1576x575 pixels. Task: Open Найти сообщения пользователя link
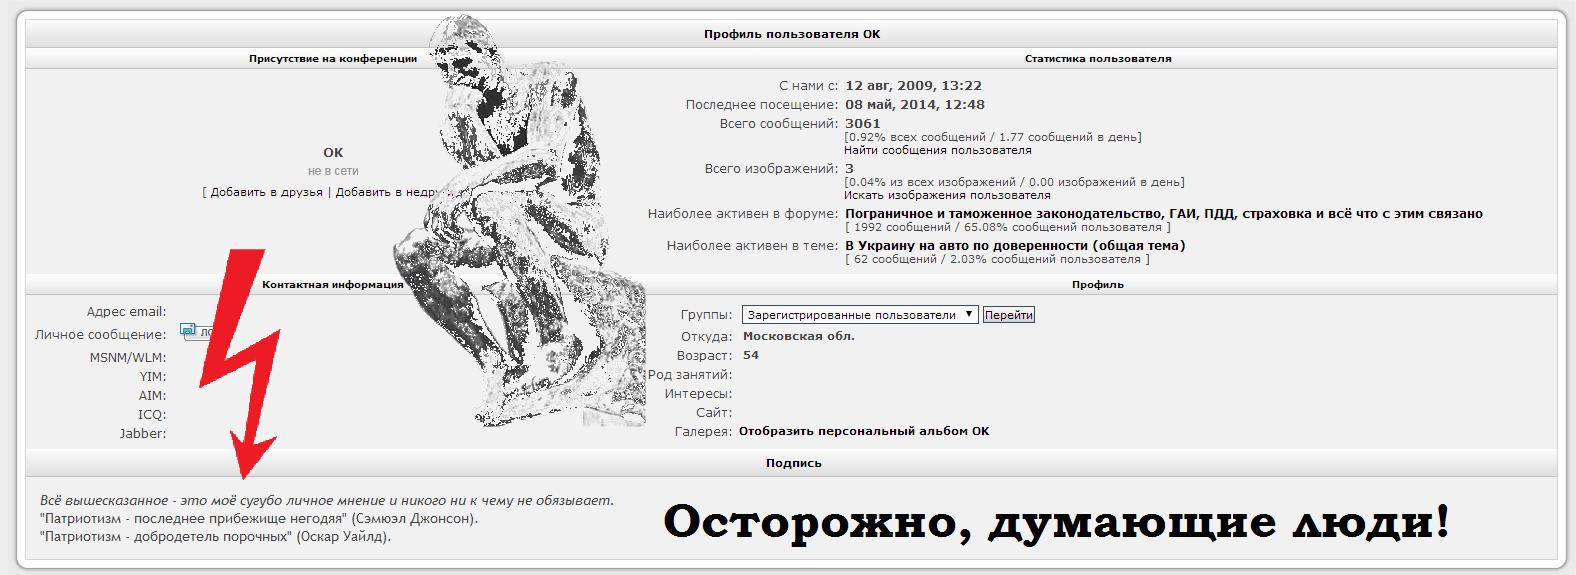pyautogui.click(x=937, y=151)
